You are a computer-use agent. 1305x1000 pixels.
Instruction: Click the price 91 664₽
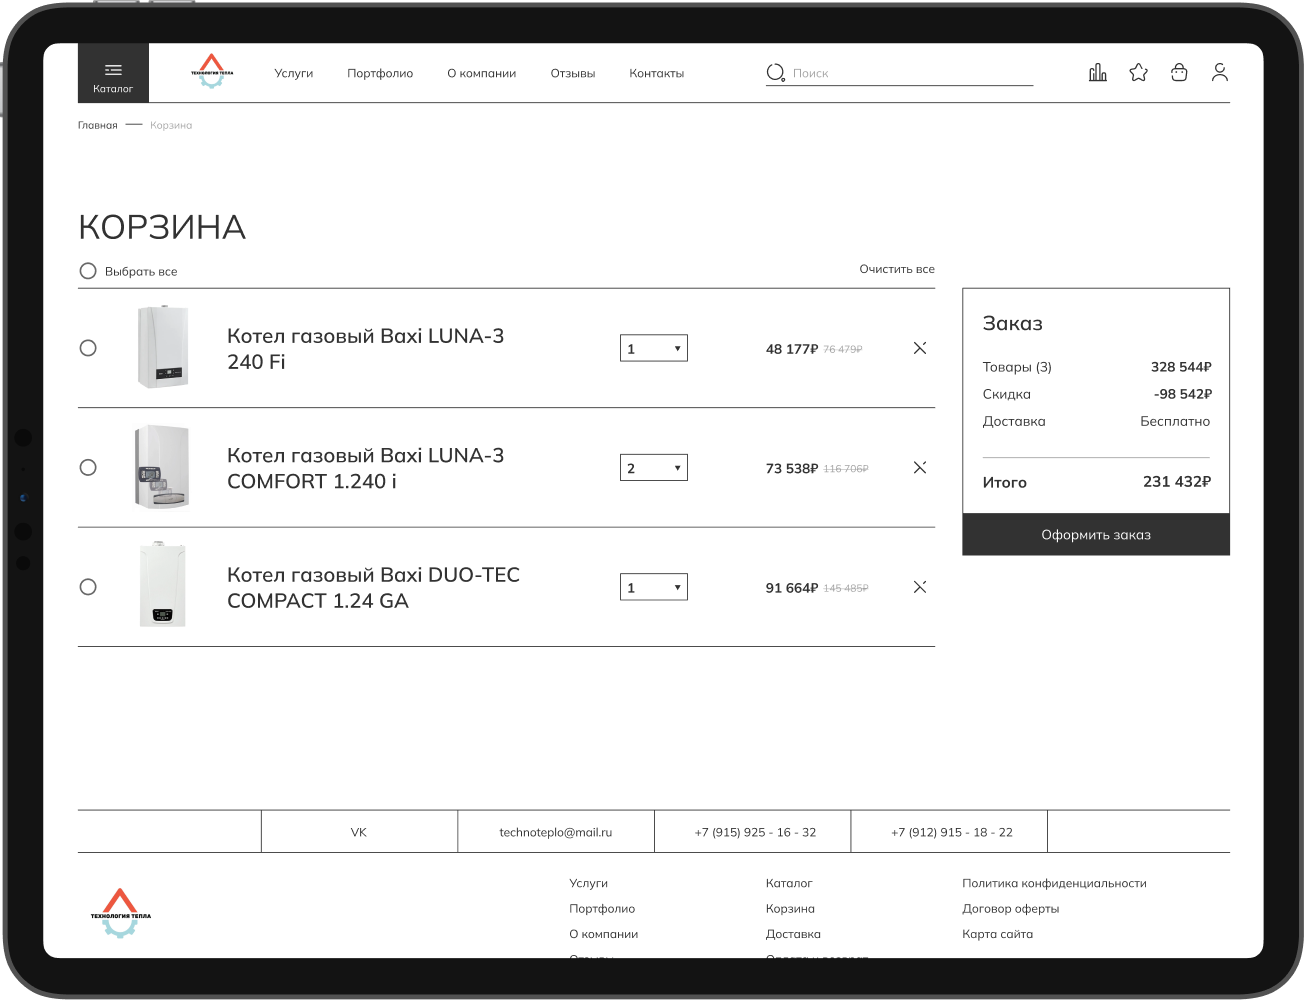coord(792,588)
